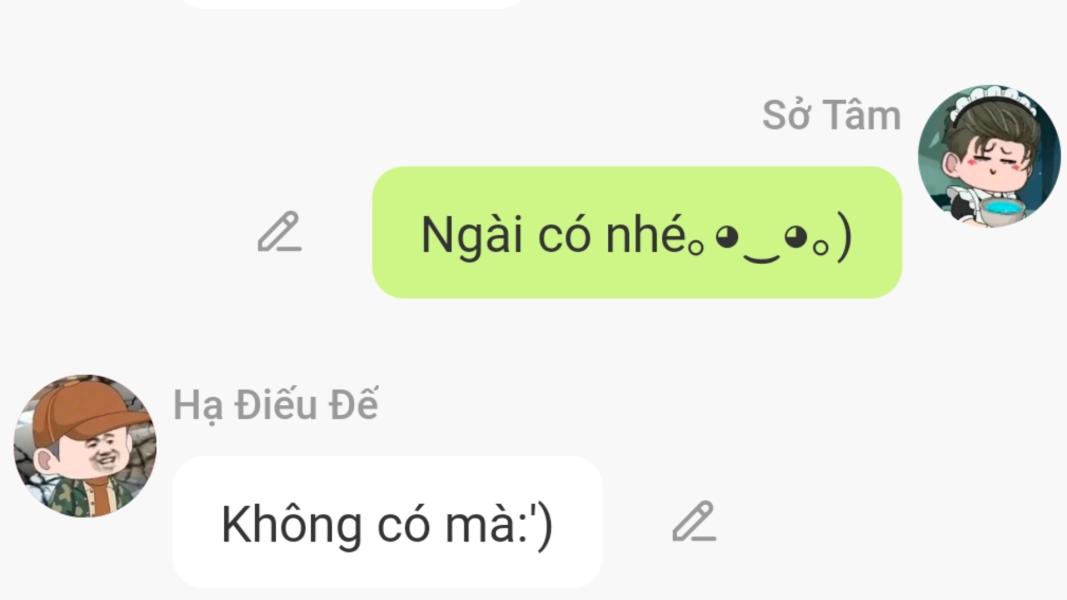This screenshot has height=600, width=1067.
Task: Click the sender name "Sở Tâm"
Action: click(831, 115)
